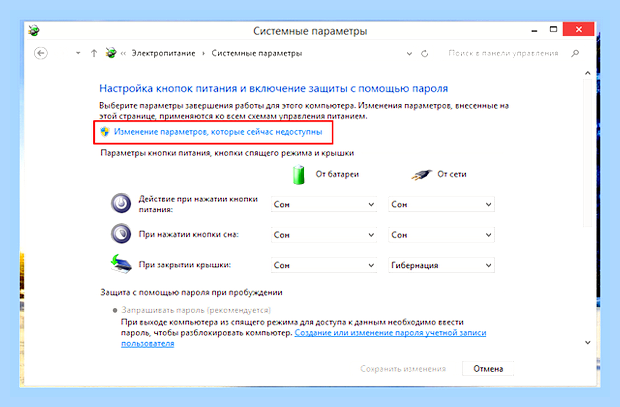Viewport: 620px width, 407px height.
Task: Click the Системные параметры breadcrumb
Action: click(x=257, y=53)
